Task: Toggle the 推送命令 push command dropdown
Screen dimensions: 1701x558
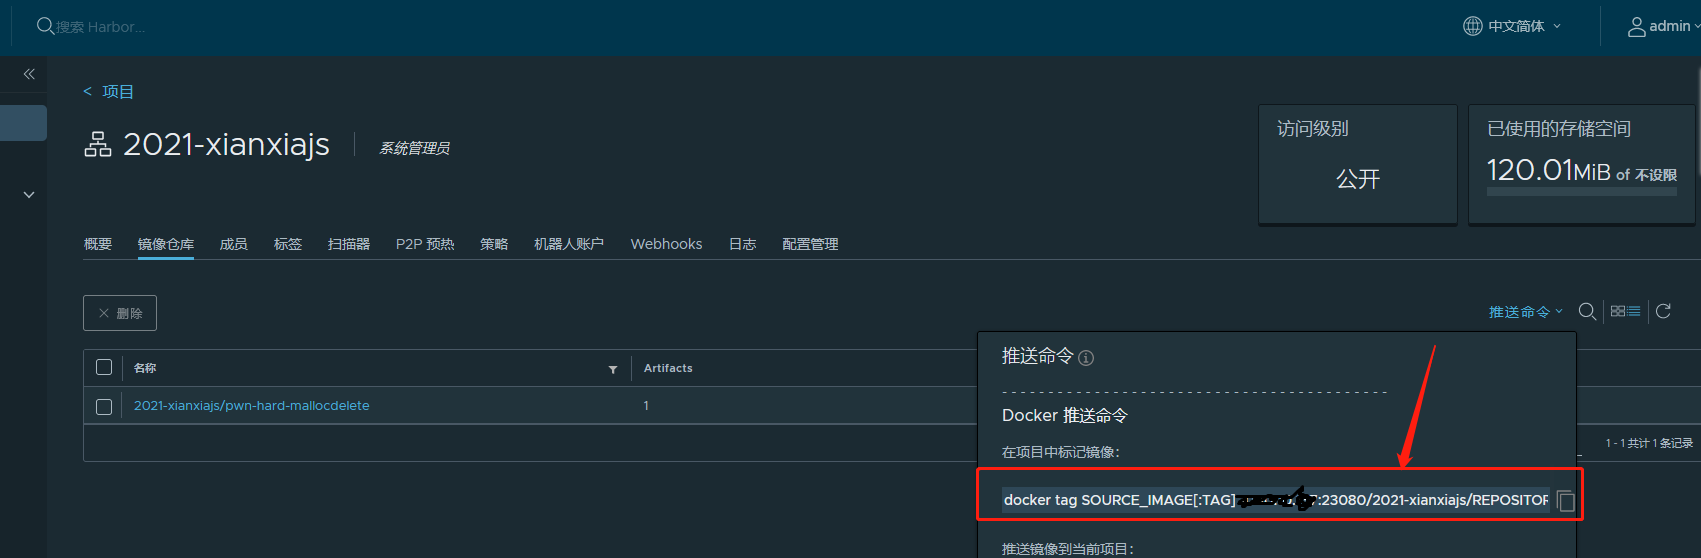Action: click(1526, 312)
